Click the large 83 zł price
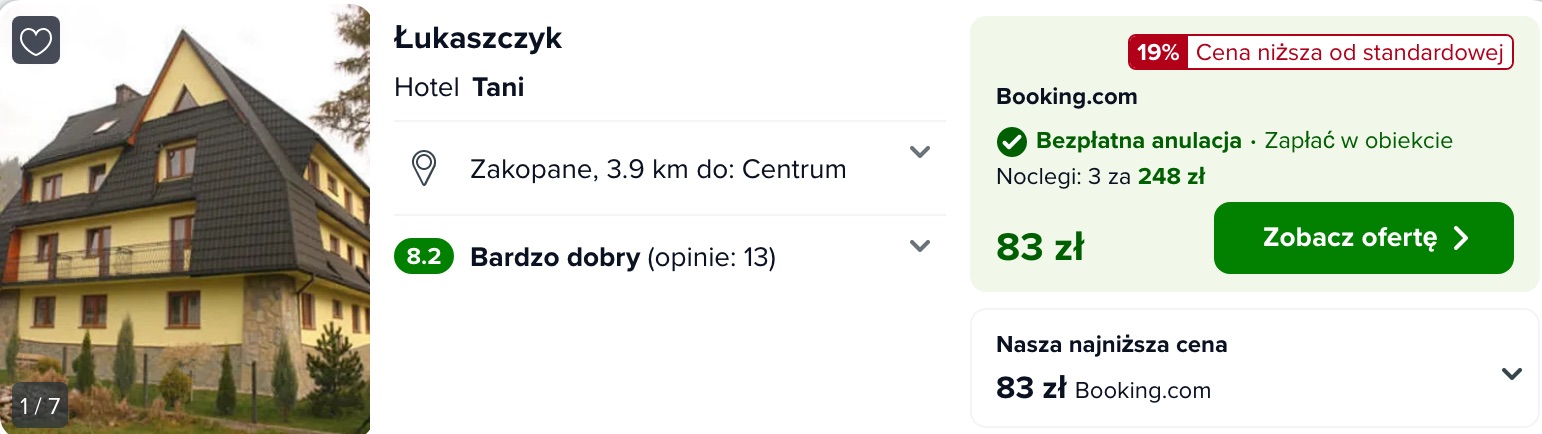The image size is (1542, 434). [x=1040, y=247]
